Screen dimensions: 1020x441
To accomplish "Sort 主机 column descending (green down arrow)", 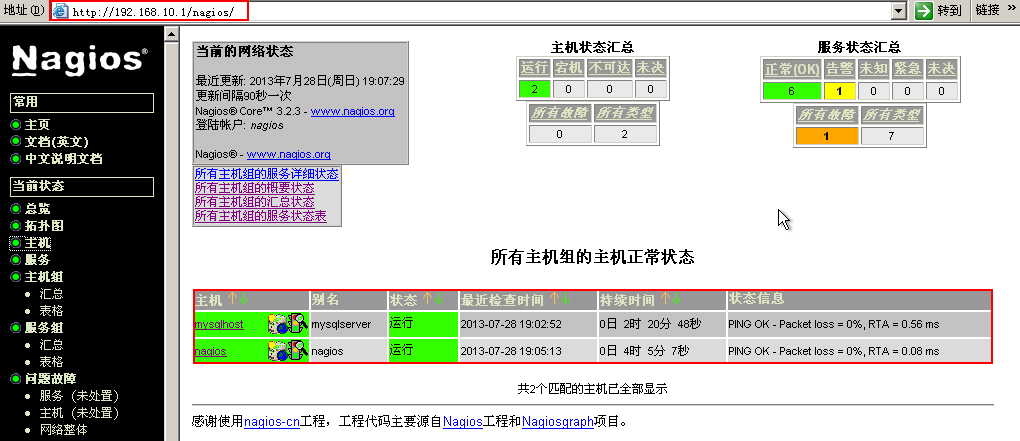I will 243,299.
